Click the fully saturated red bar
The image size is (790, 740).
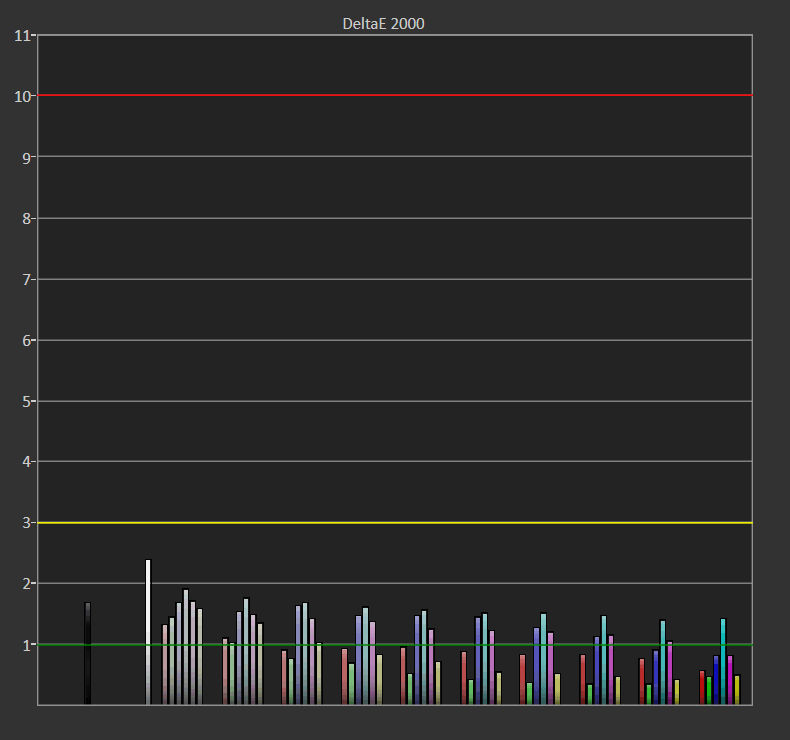(x=702, y=688)
